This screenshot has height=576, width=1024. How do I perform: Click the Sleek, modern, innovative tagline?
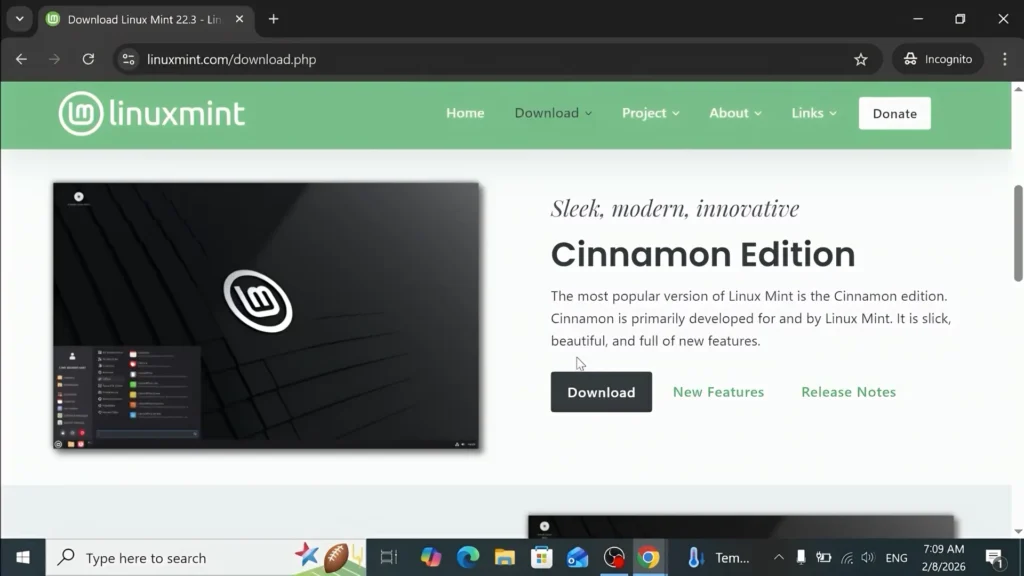[x=675, y=208]
